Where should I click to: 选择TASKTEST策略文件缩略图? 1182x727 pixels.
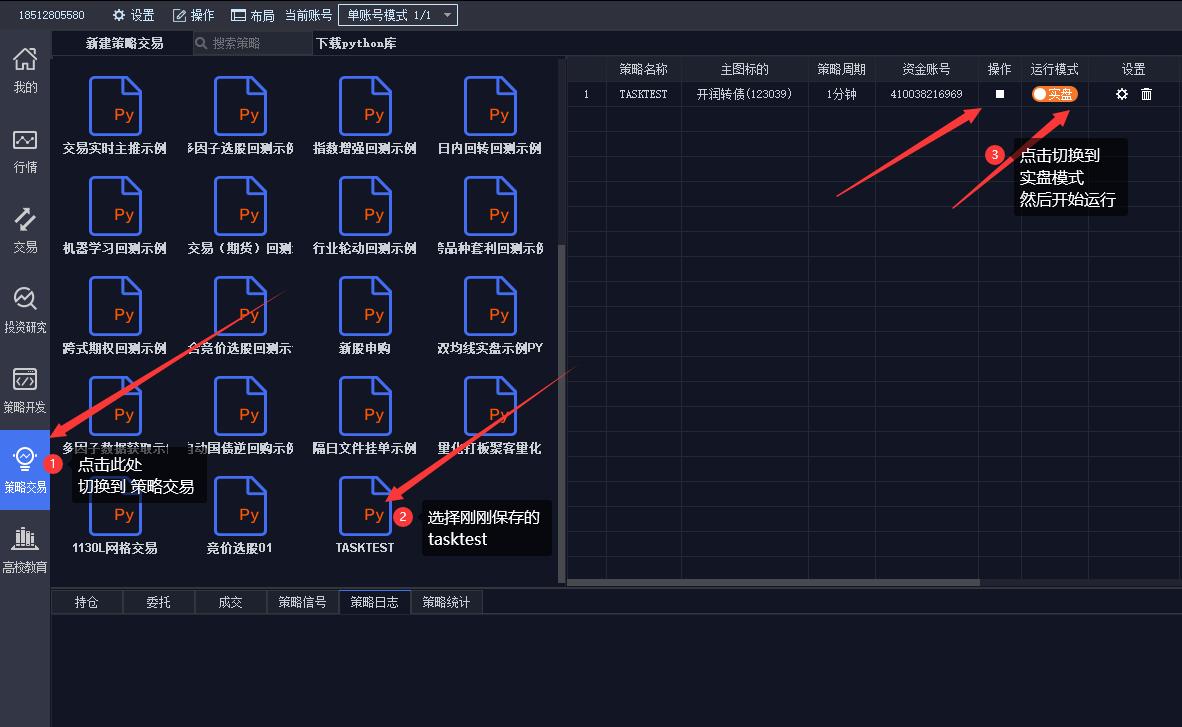tap(366, 506)
